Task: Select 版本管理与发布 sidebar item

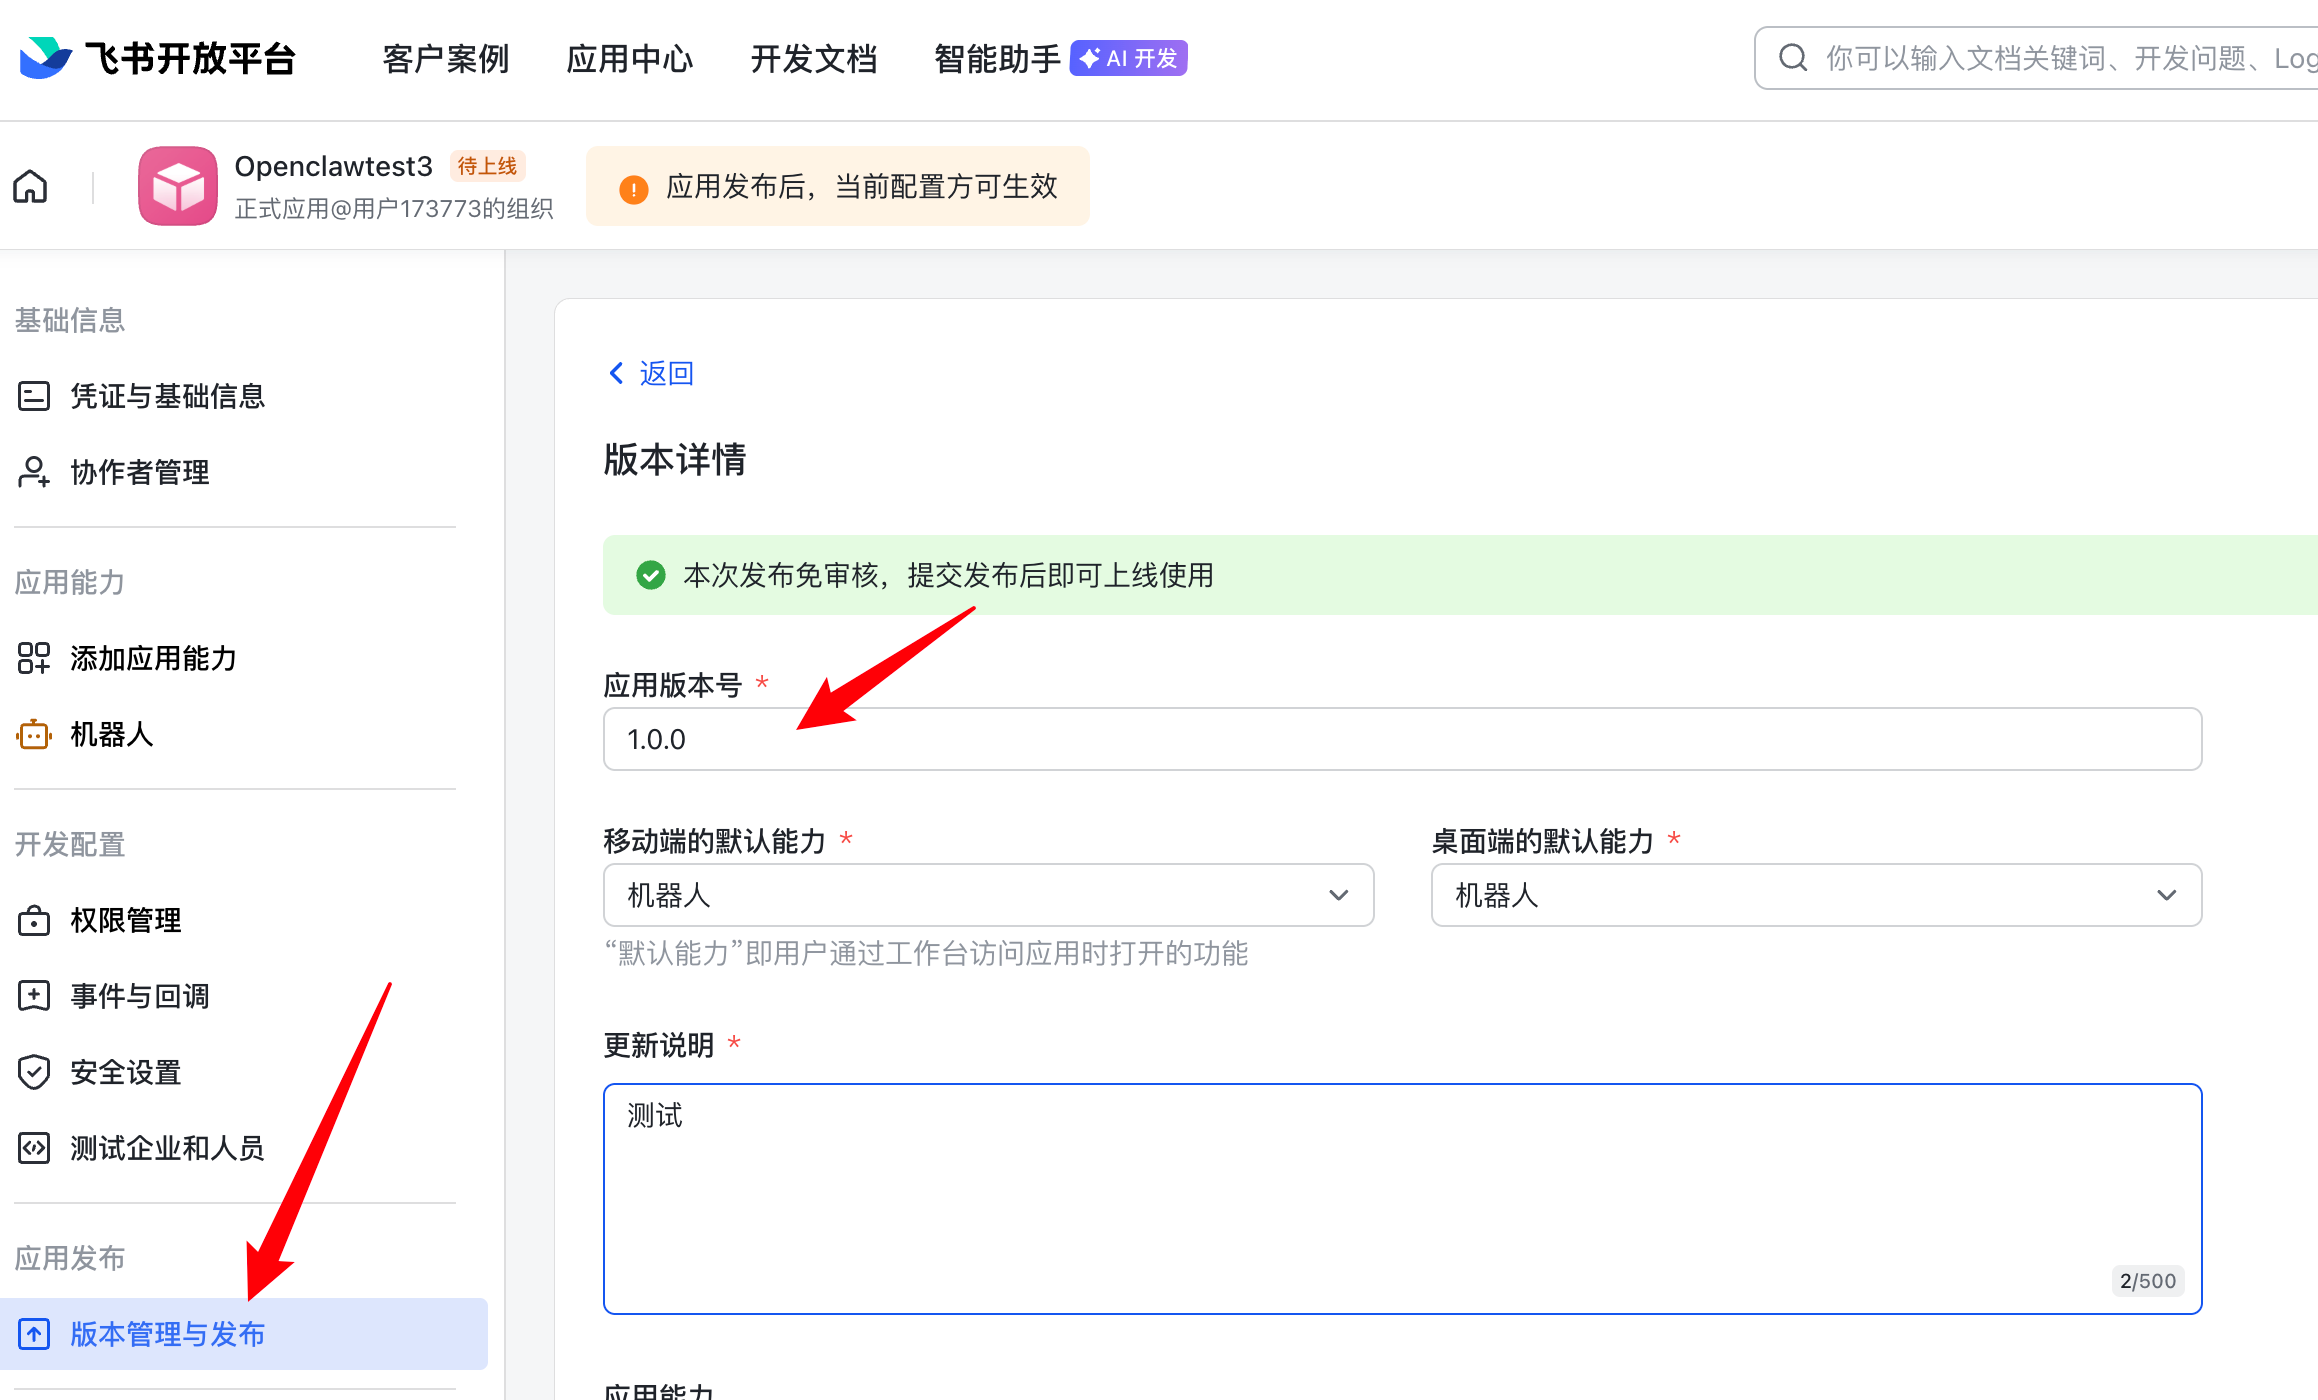Action: tap(167, 1334)
